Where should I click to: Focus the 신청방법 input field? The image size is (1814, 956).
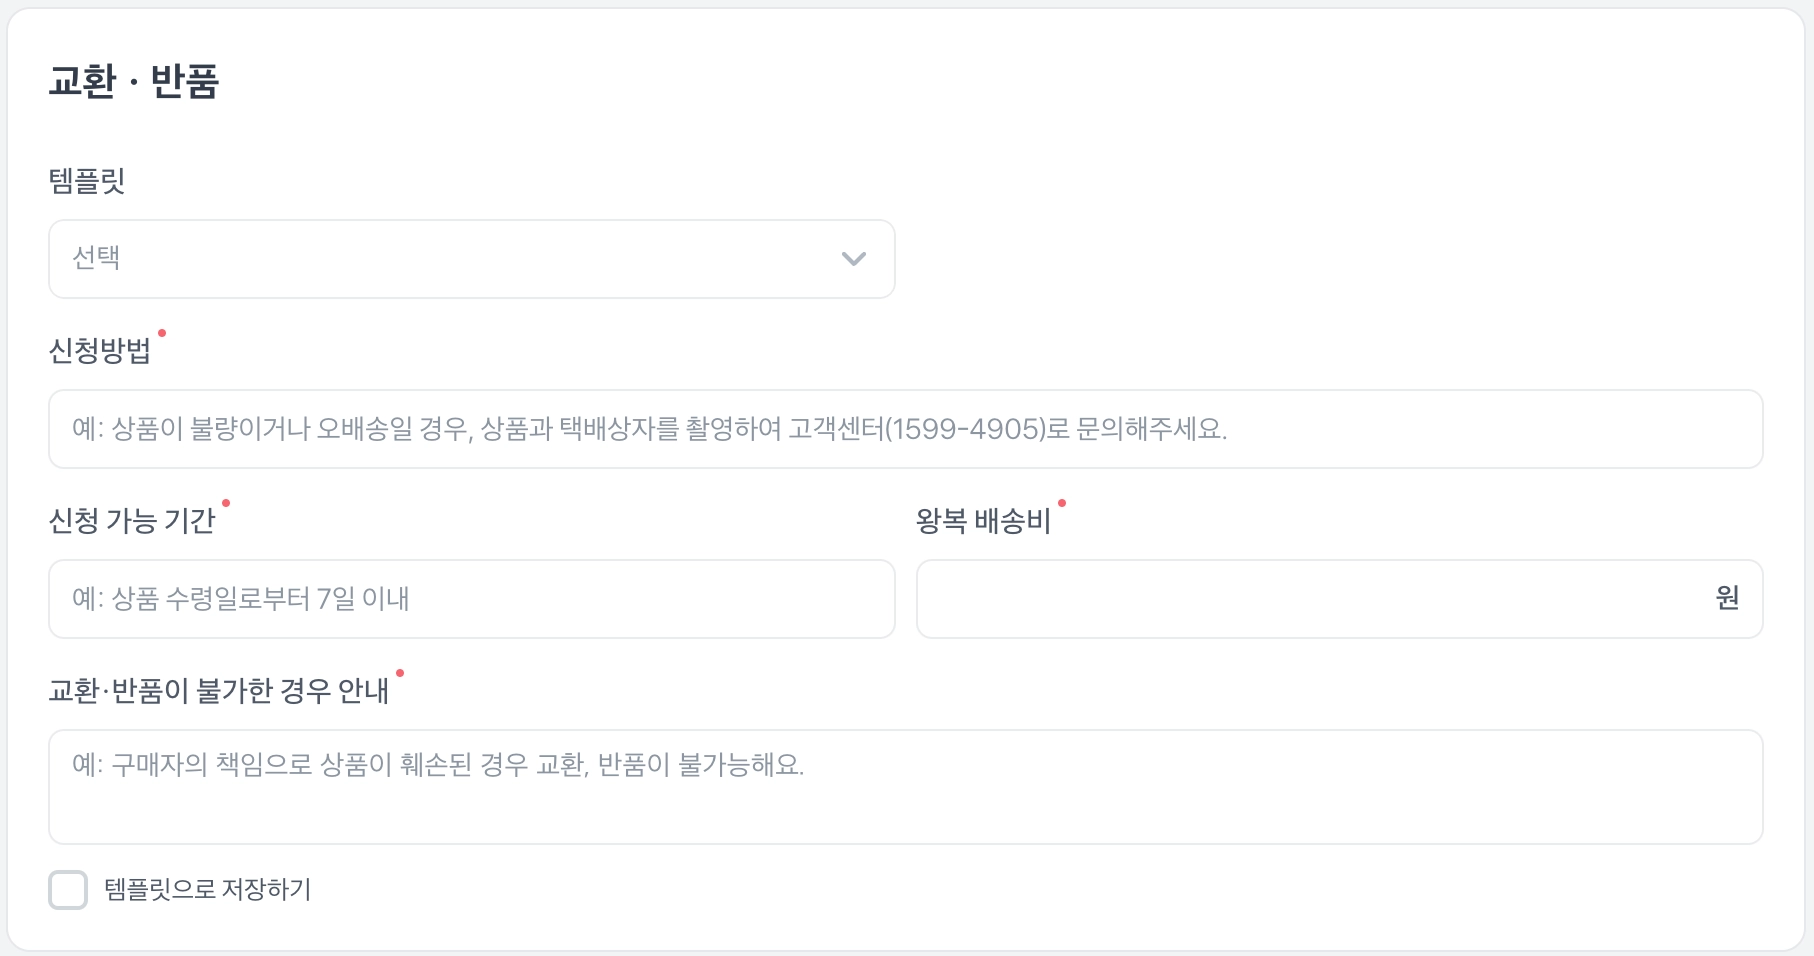[x=906, y=429]
